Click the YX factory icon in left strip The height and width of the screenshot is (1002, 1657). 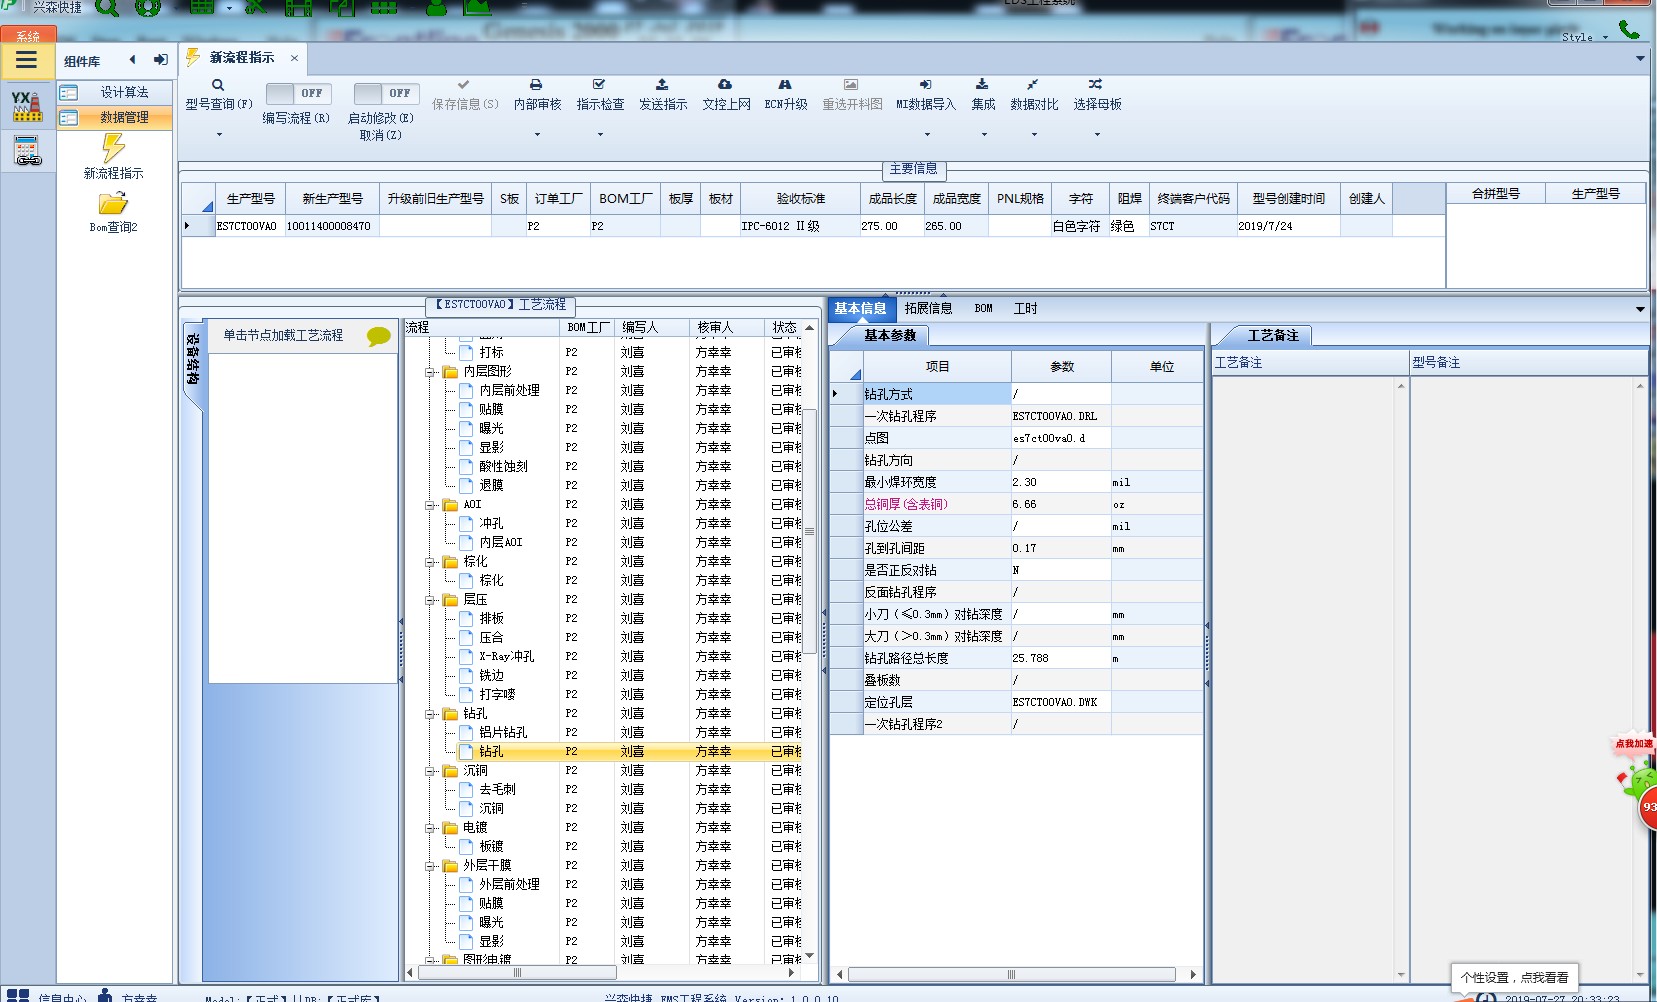point(27,106)
